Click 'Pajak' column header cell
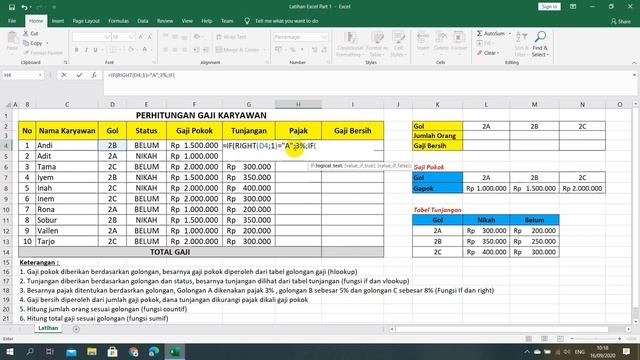640x360 pixels. (298, 131)
